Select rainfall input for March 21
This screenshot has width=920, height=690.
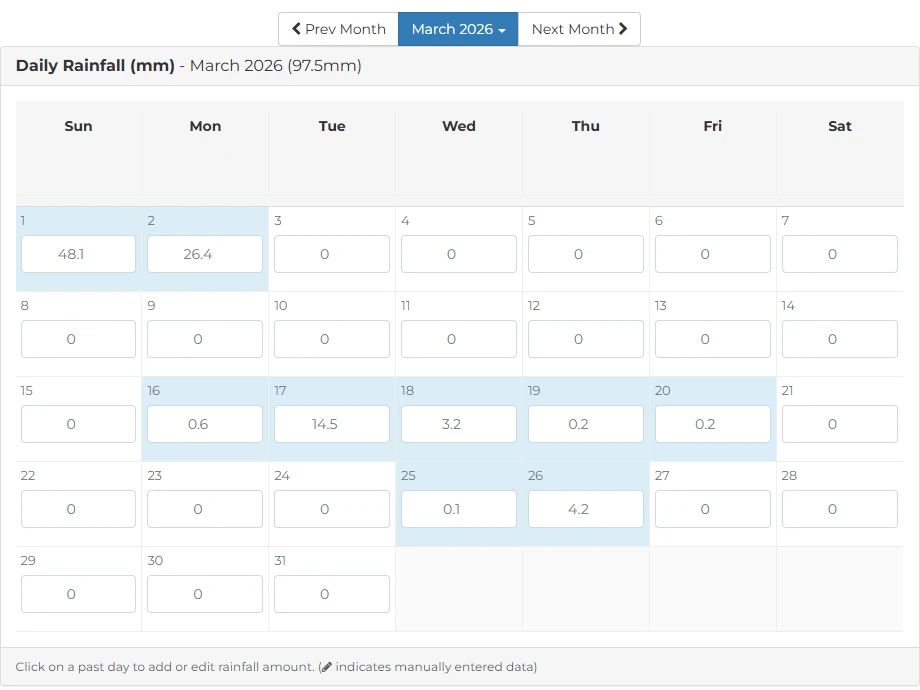(x=840, y=424)
